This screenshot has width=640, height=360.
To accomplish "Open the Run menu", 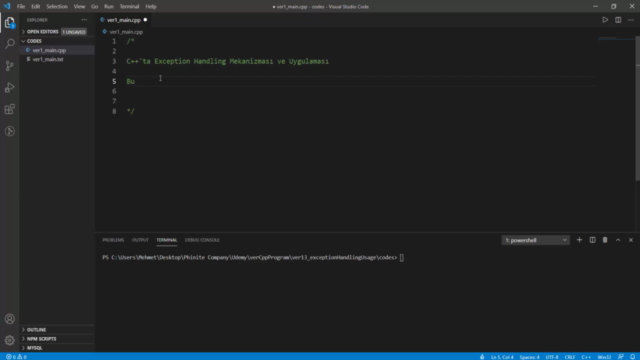I will coord(109,7).
